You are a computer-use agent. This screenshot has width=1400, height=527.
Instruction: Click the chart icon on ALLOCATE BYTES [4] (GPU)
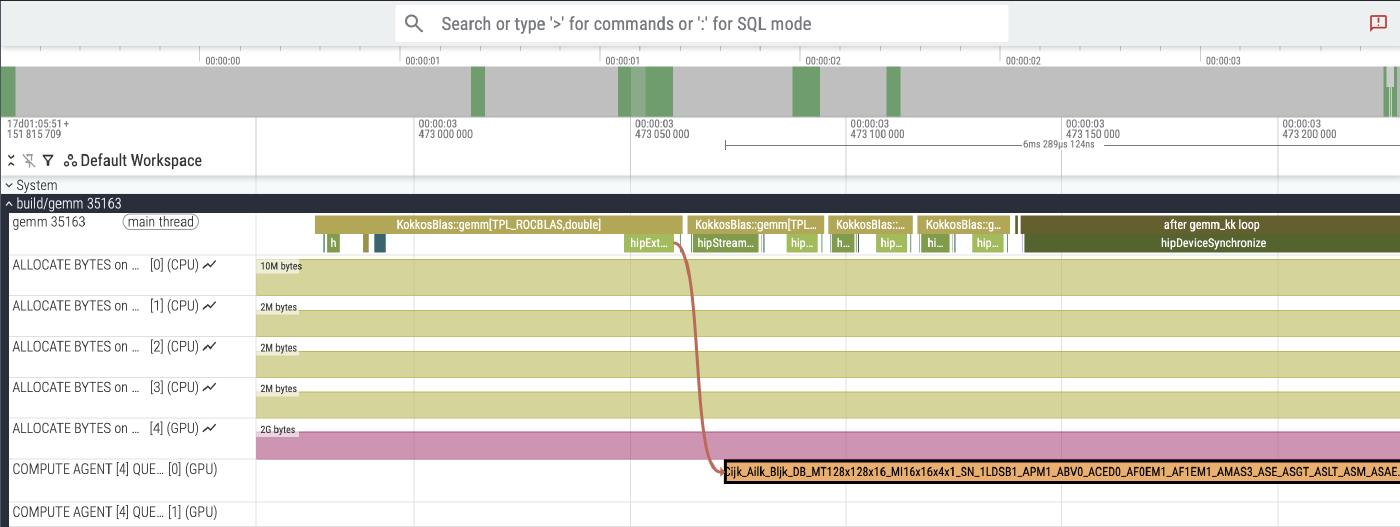coord(209,428)
